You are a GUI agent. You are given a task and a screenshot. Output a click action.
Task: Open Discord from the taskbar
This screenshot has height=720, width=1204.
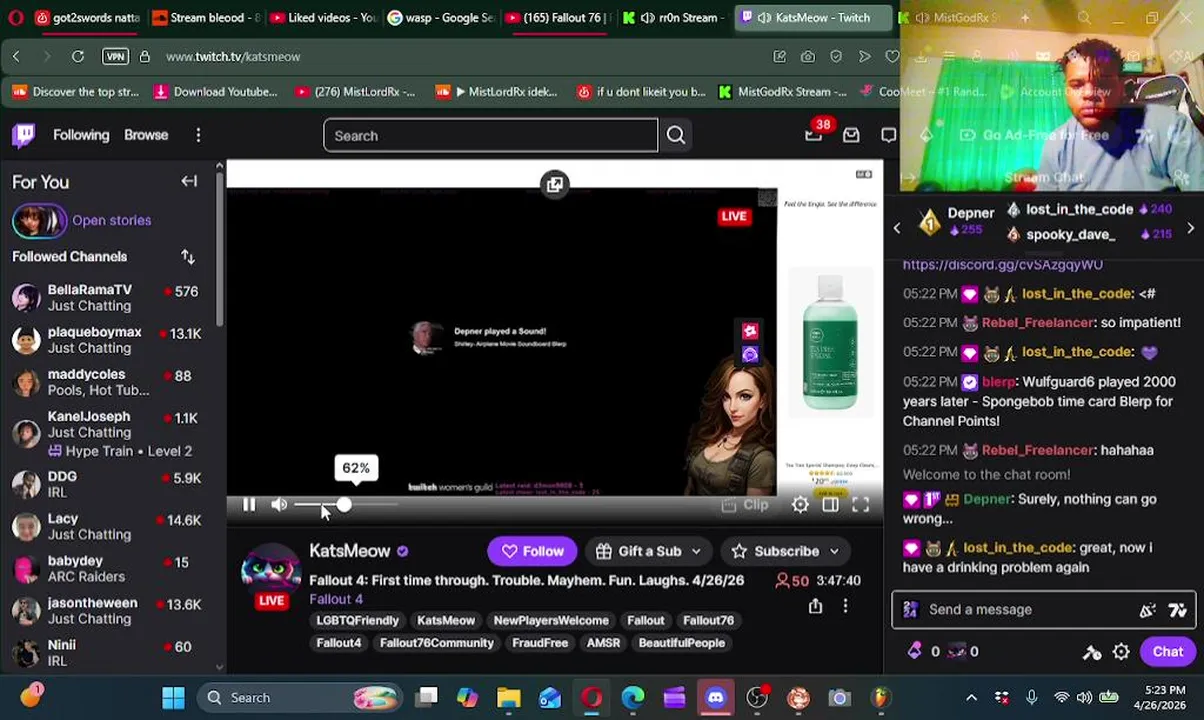click(716, 698)
